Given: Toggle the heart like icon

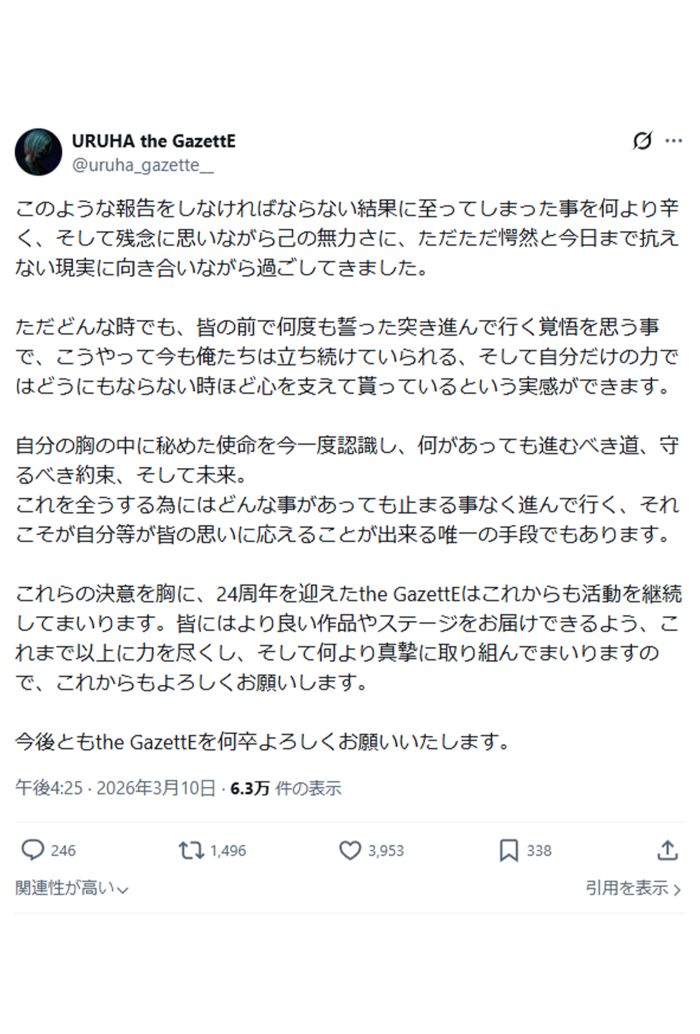Looking at the screenshot, I should [x=349, y=850].
